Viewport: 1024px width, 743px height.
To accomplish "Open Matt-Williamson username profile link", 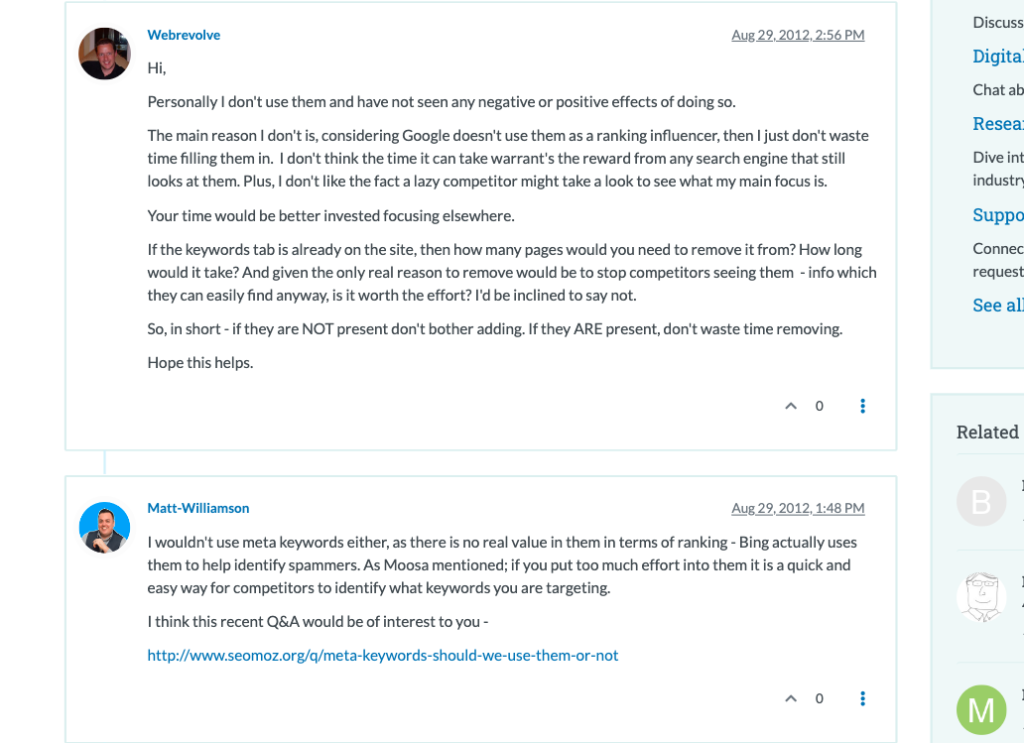I will pos(198,508).
